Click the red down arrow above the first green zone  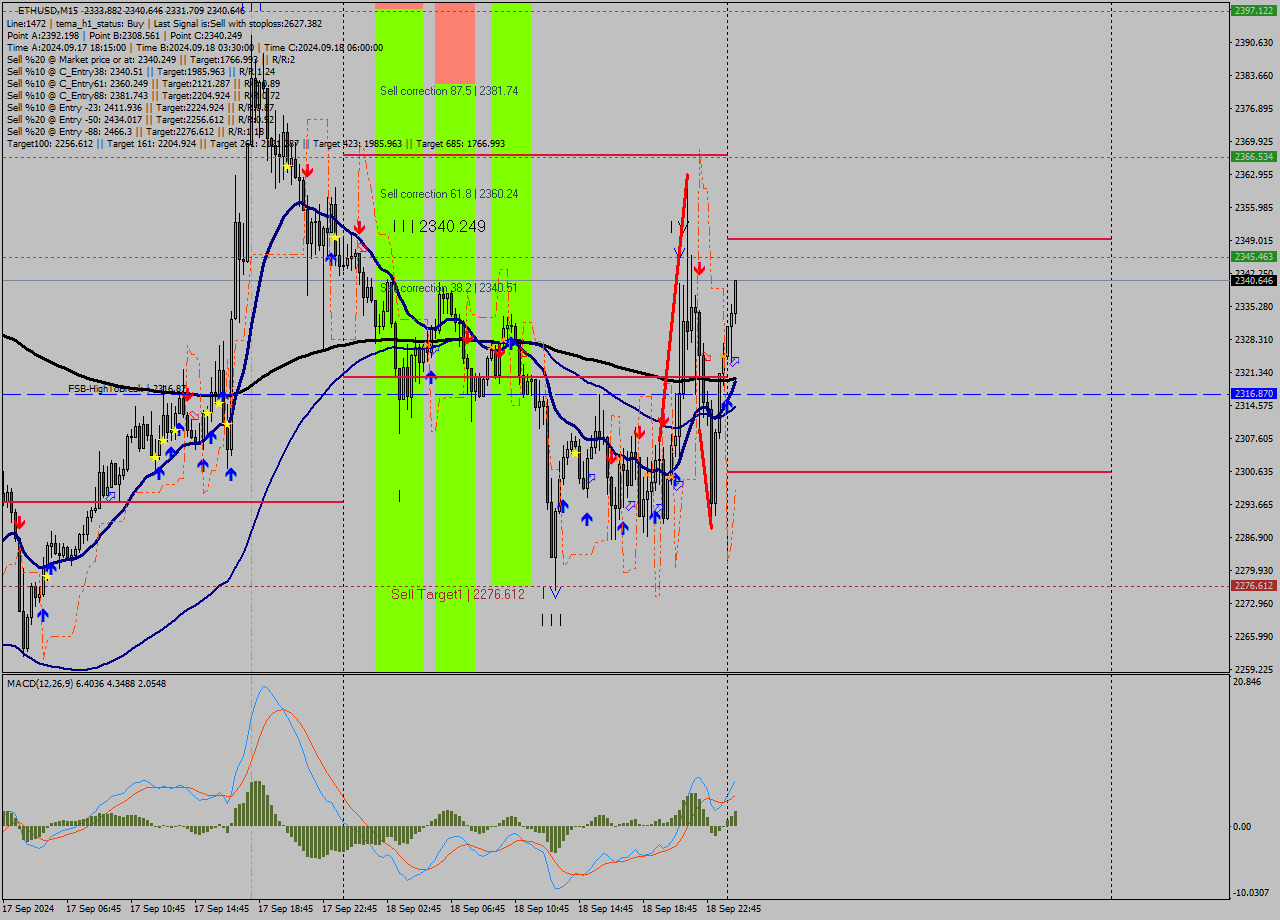(x=359, y=226)
